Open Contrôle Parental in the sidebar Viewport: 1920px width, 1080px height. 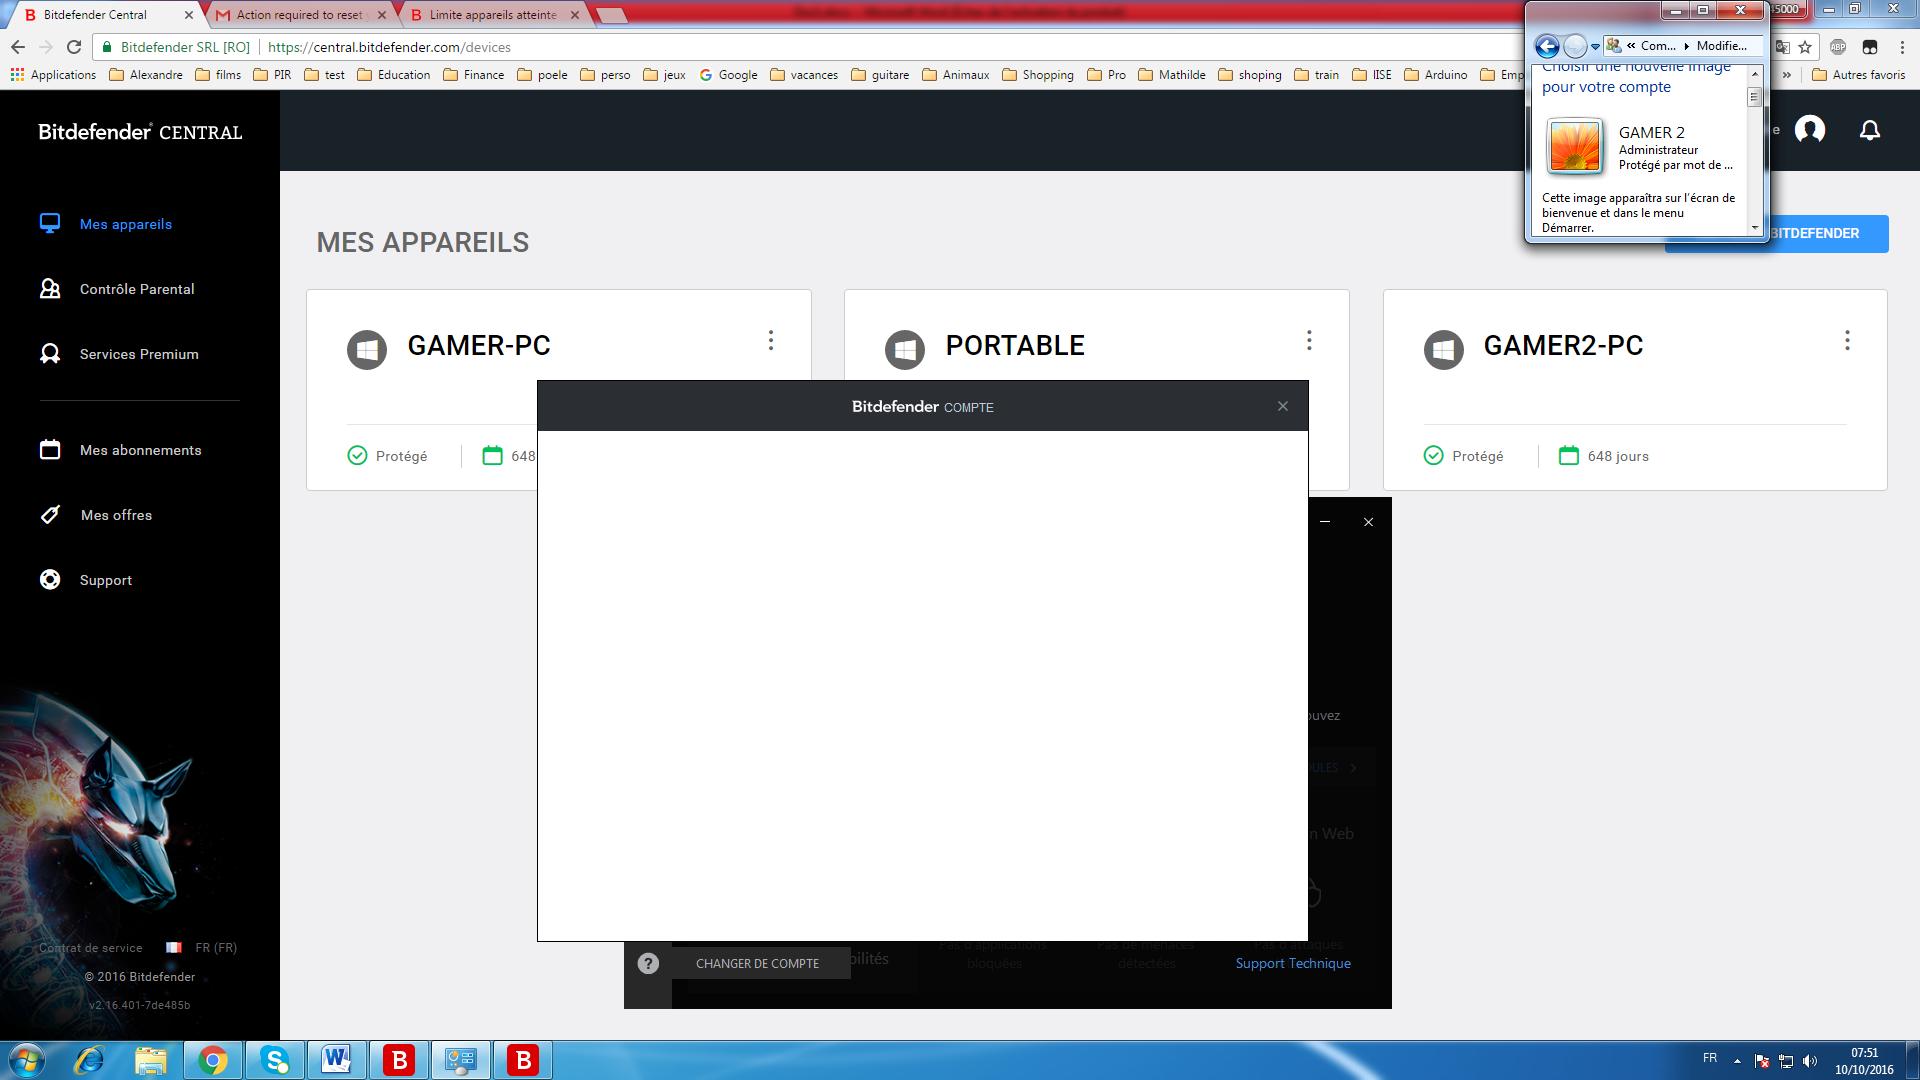(x=117, y=289)
